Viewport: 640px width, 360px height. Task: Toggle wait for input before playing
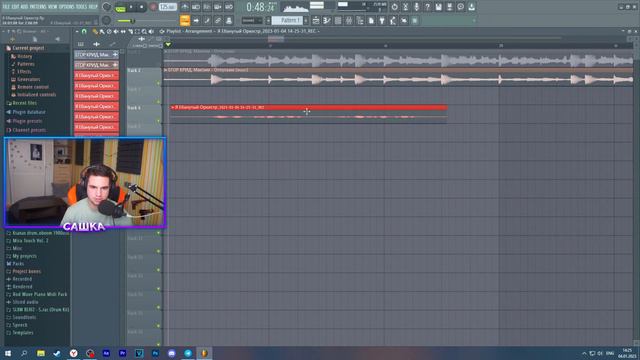pyautogui.click(x=196, y=7)
